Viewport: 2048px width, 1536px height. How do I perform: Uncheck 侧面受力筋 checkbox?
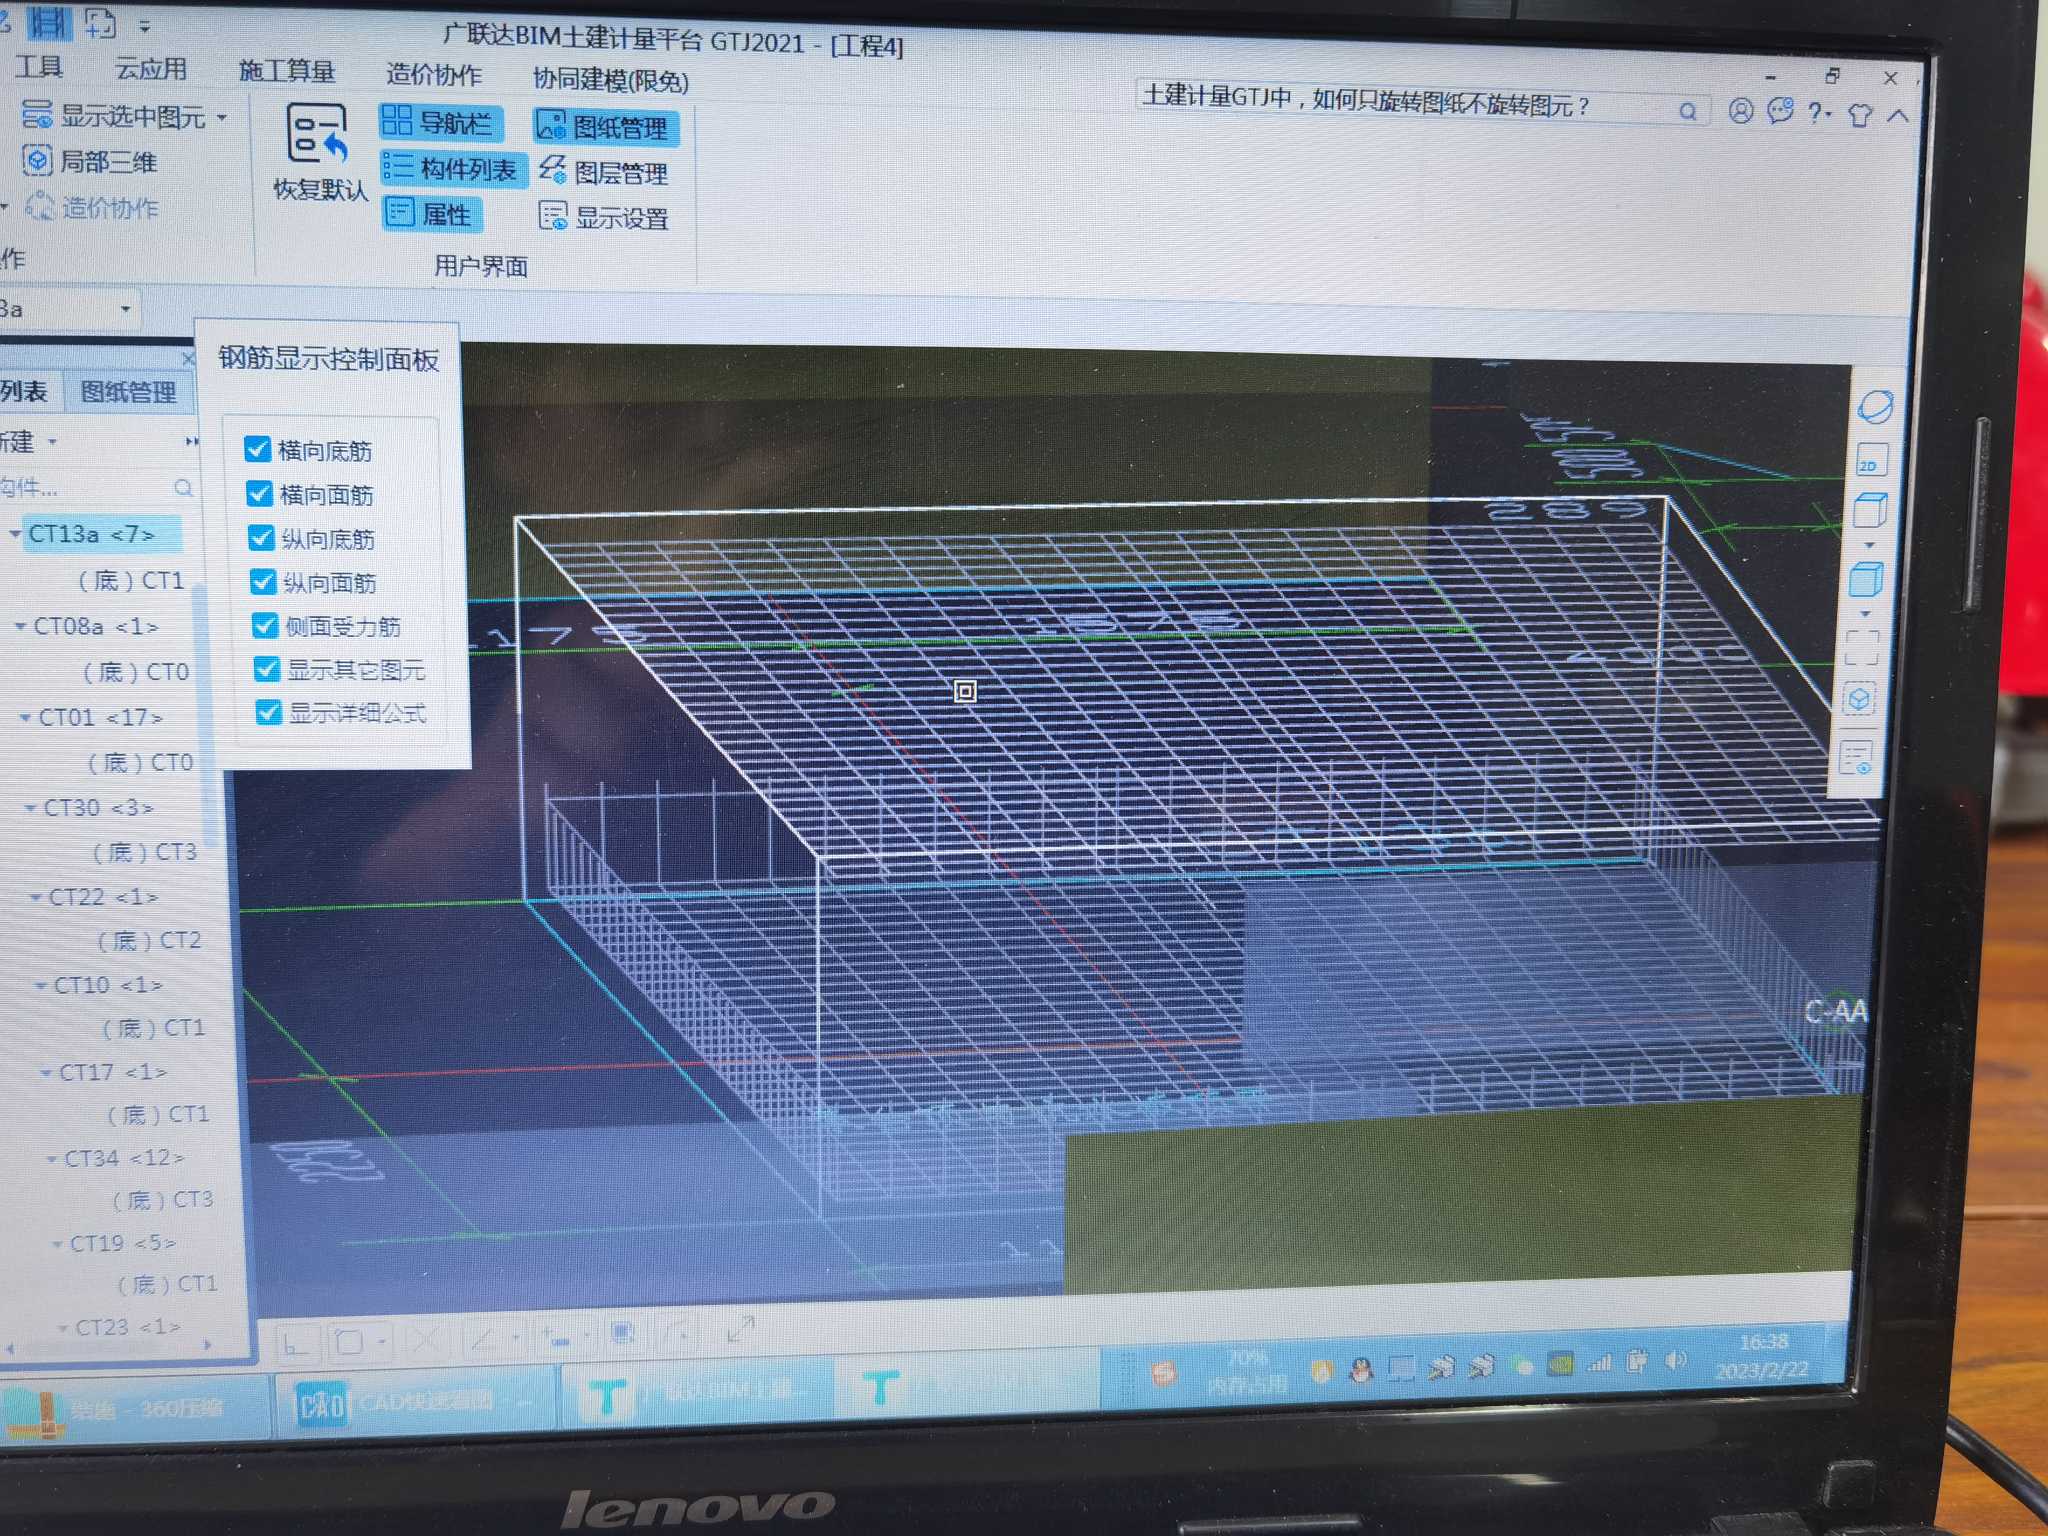pyautogui.click(x=265, y=625)
